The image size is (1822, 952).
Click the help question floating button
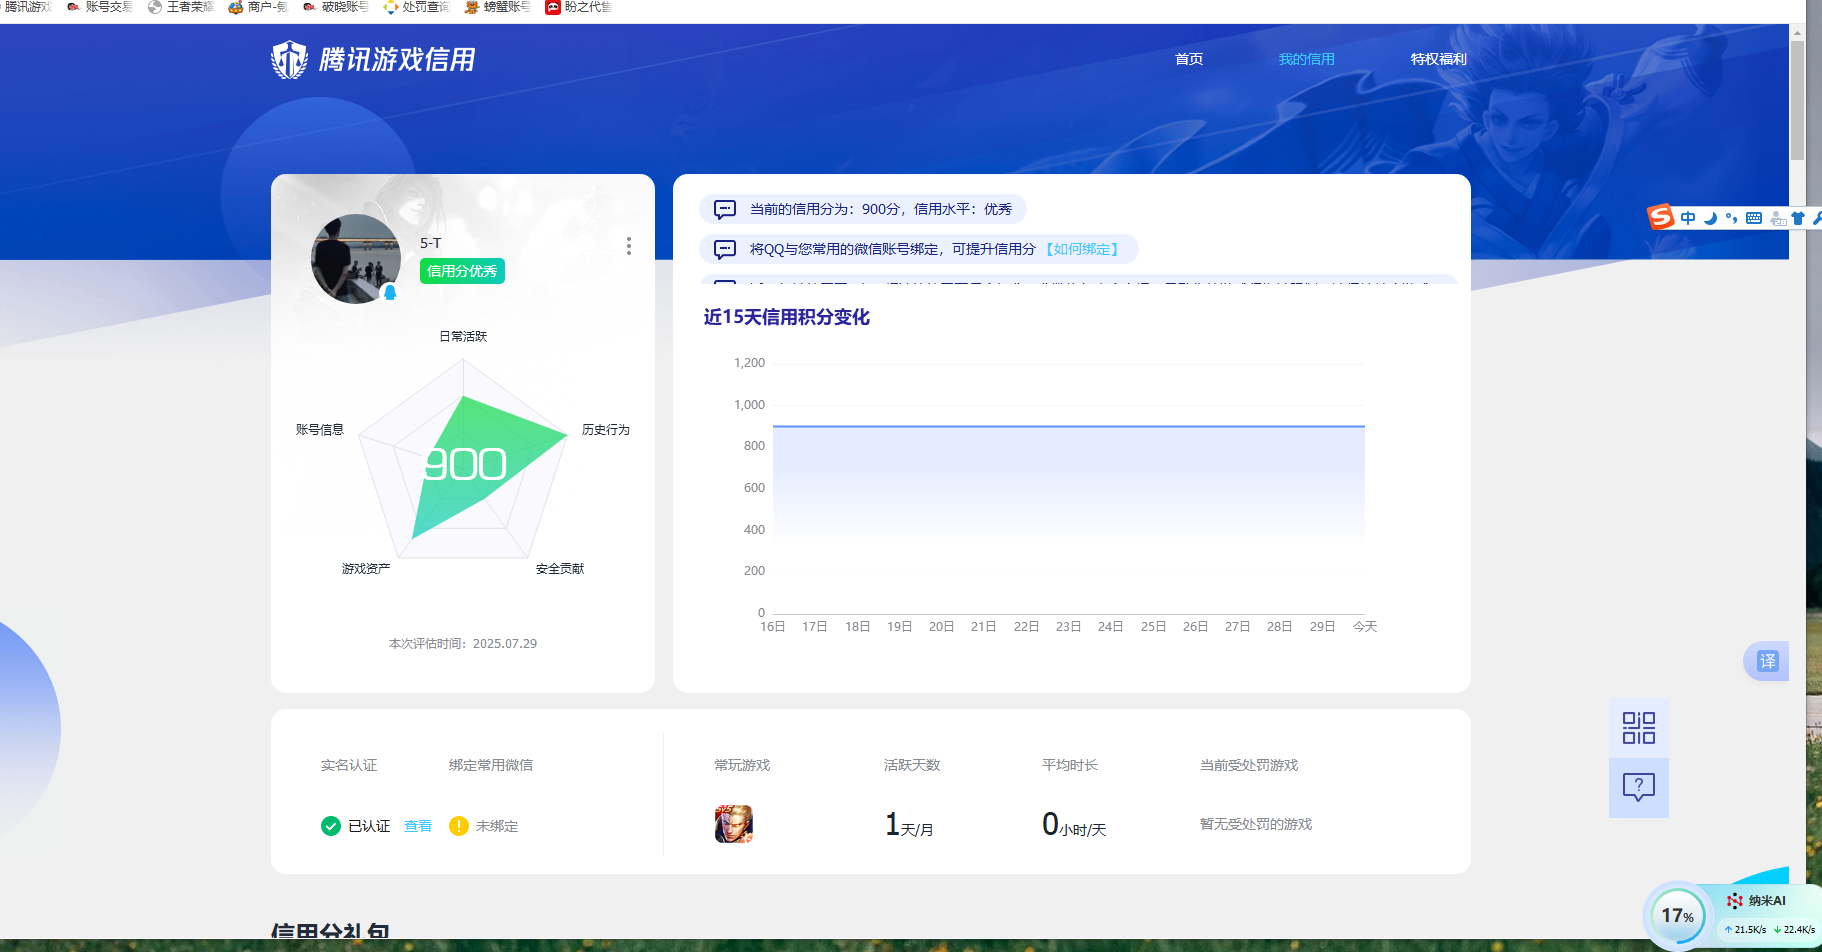[x=1639, y=788]
